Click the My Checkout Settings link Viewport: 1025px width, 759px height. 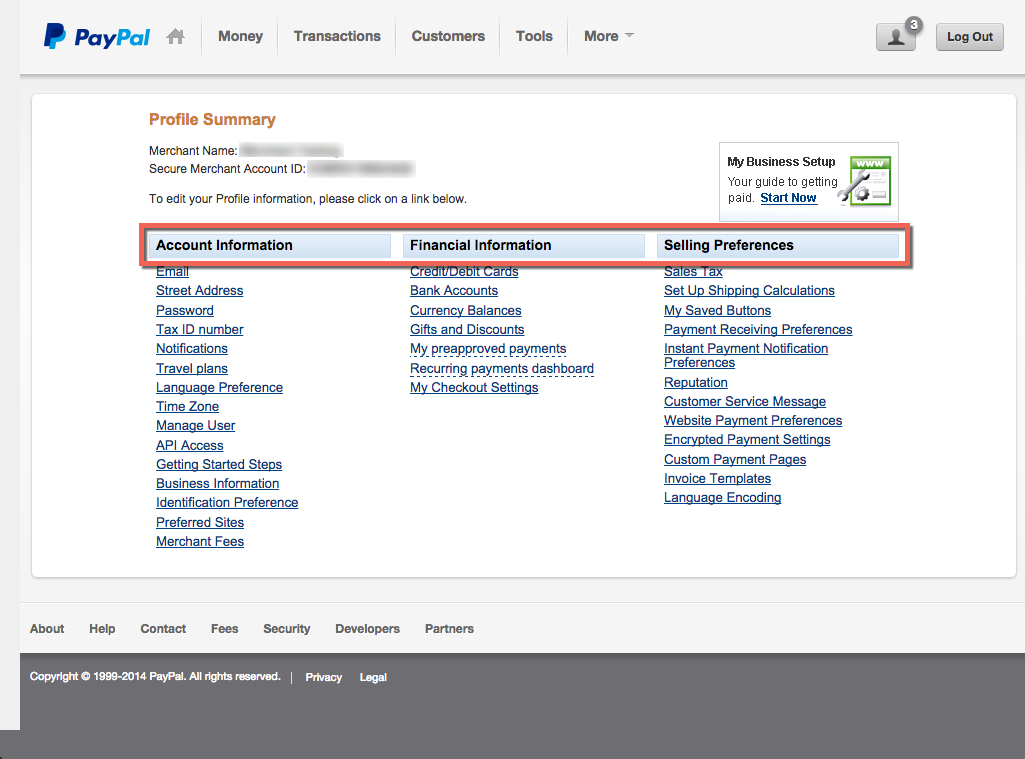click(474, 387)
